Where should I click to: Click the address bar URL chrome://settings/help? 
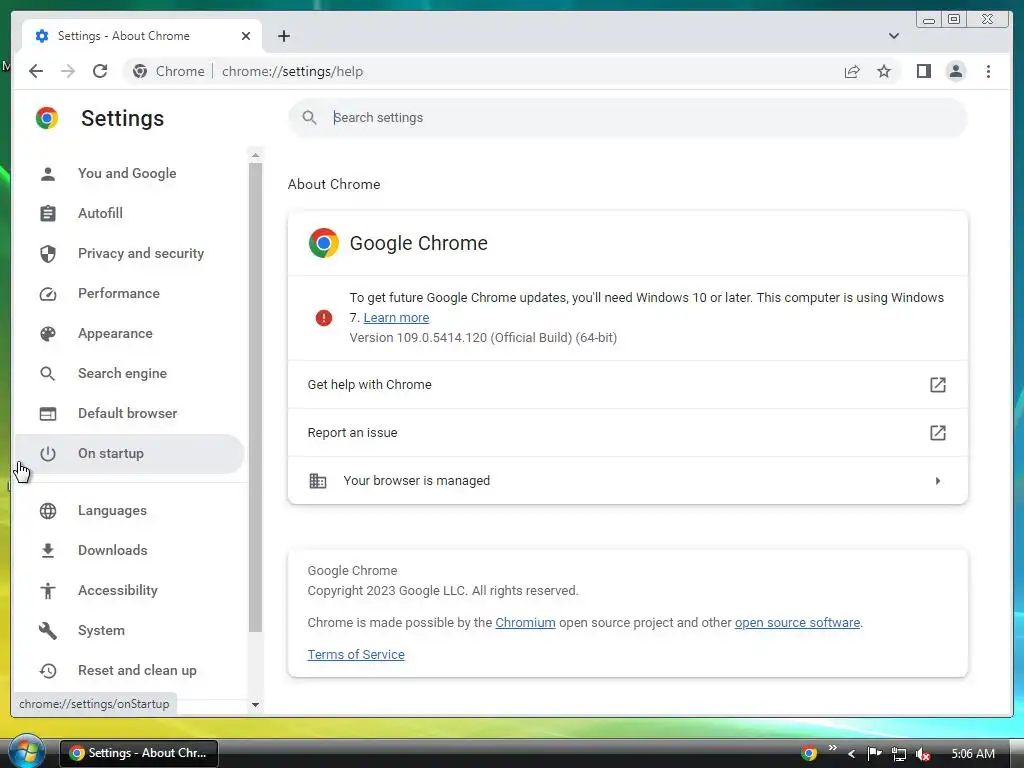pyautogui.click(x=293, y=71)
